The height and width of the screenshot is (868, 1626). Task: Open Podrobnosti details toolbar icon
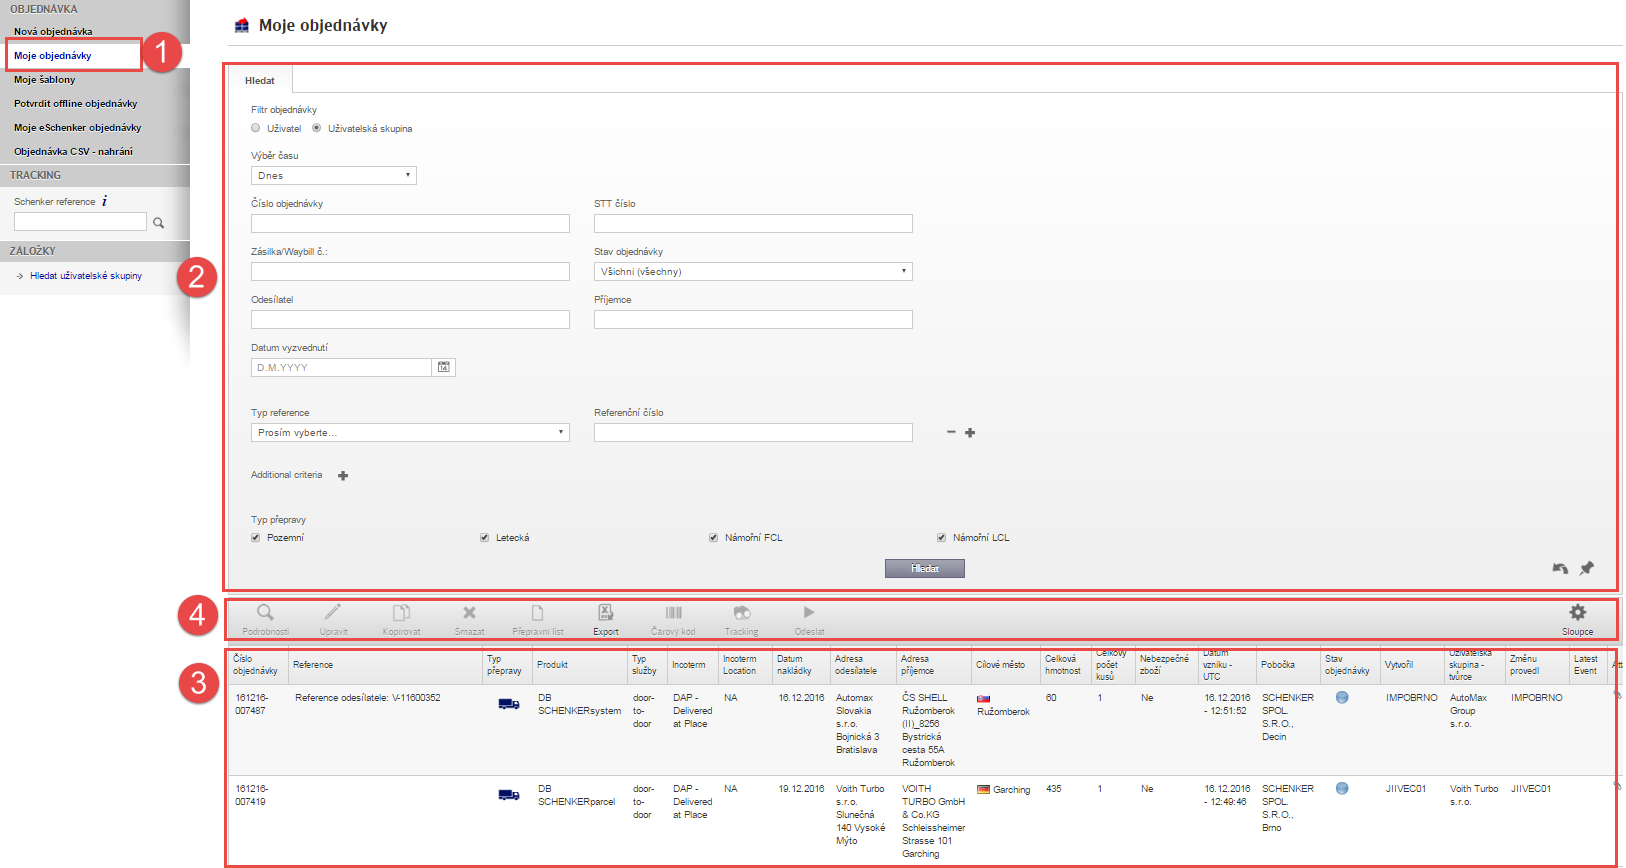(x=265, y=613)
